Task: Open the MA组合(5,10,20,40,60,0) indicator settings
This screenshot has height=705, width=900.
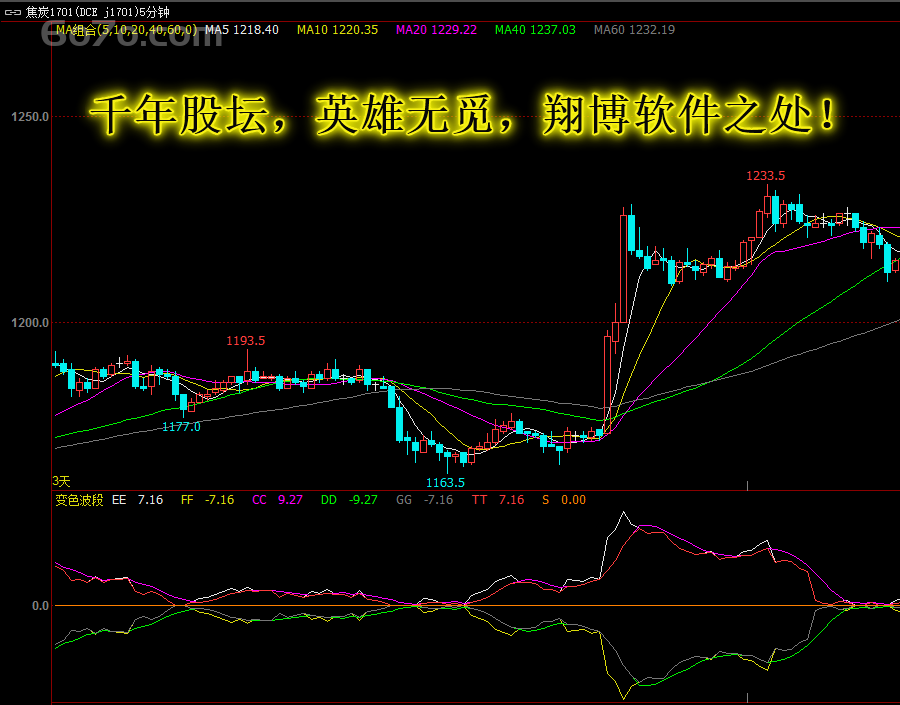Action: [x=127, y=30]
